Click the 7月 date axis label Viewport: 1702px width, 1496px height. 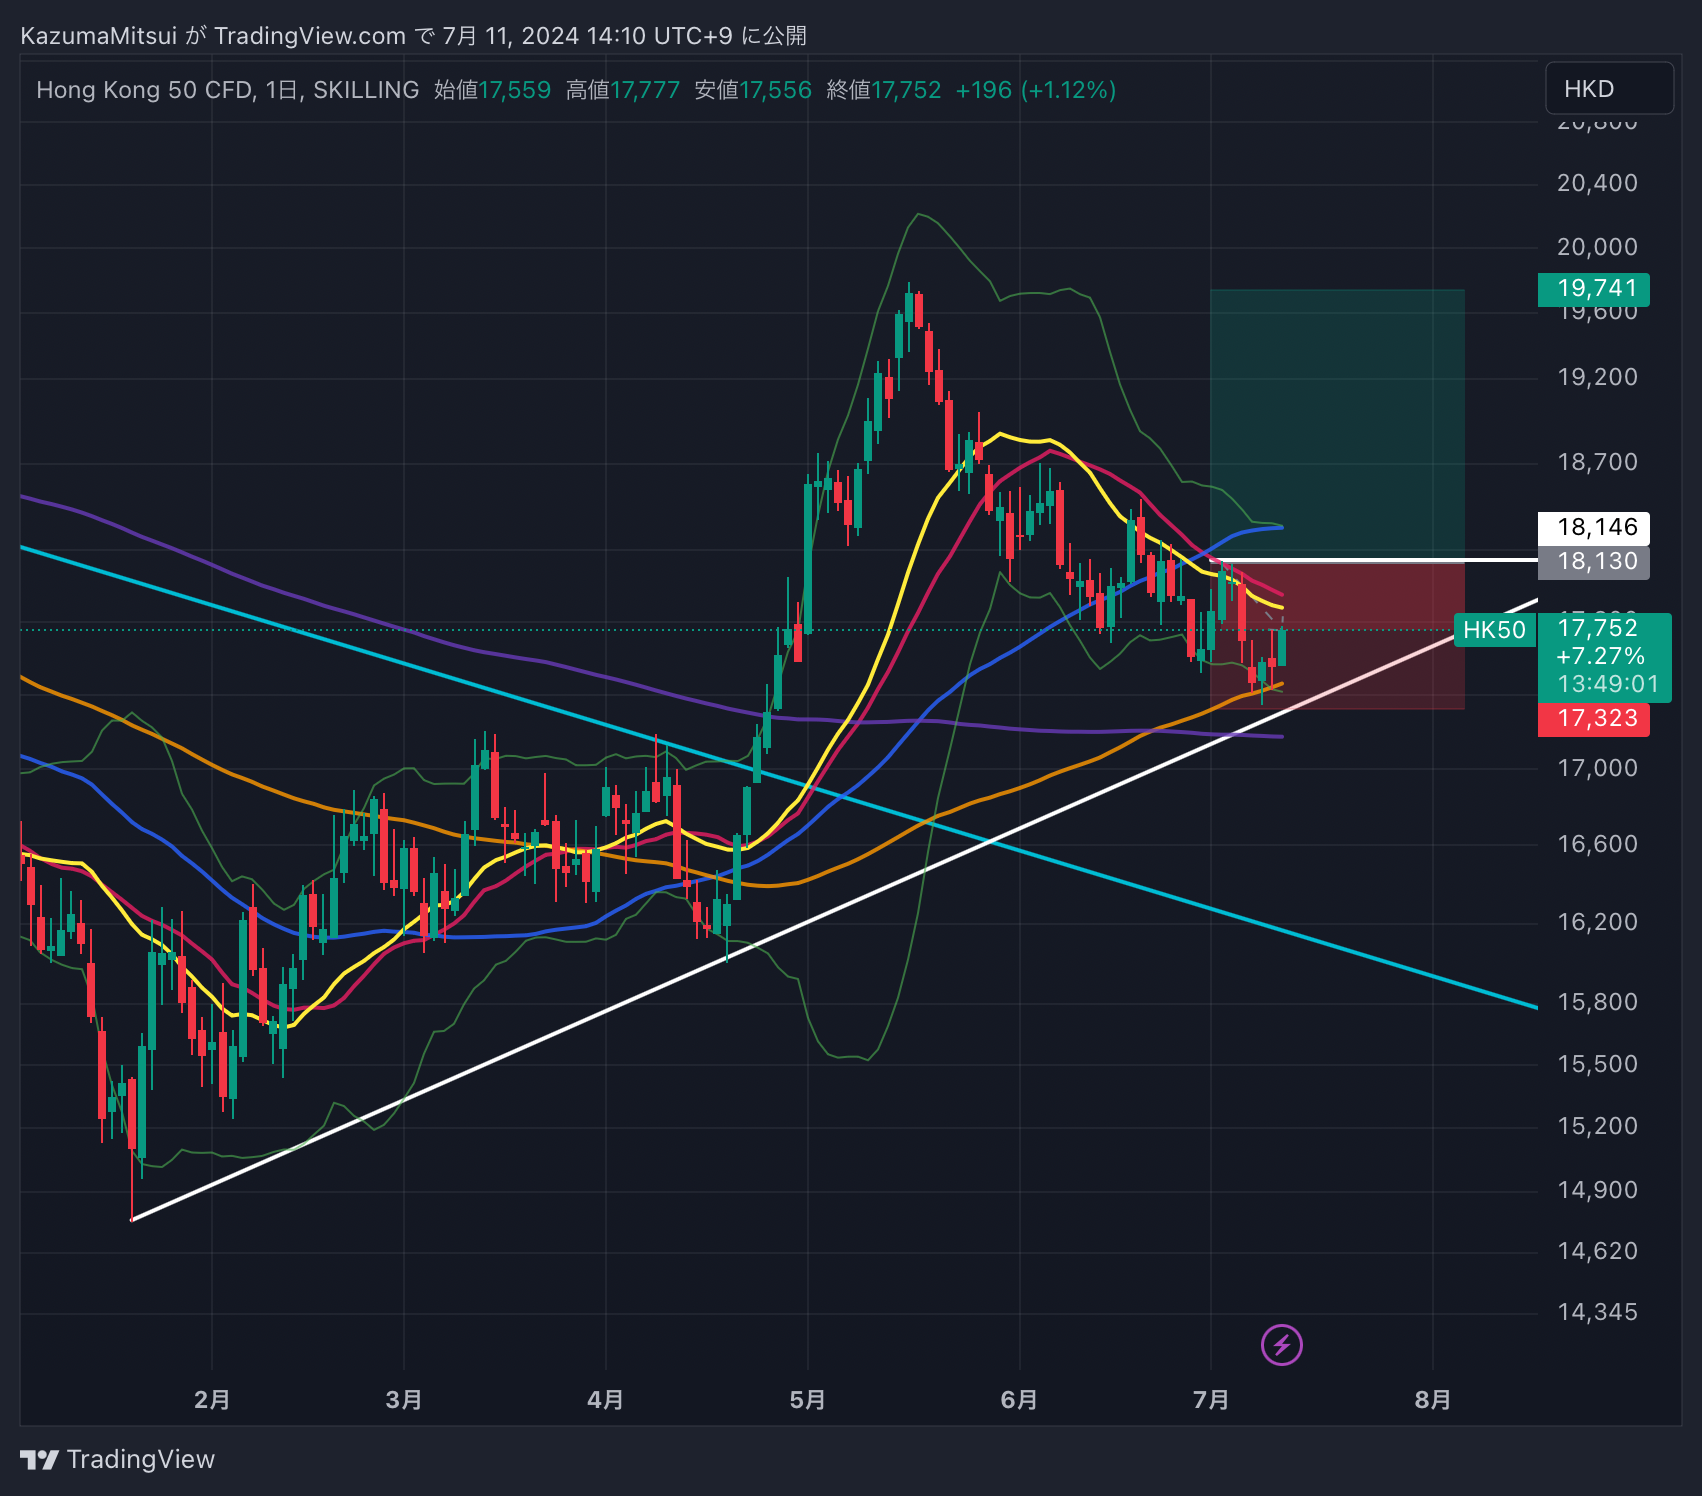point(1212,1399)
